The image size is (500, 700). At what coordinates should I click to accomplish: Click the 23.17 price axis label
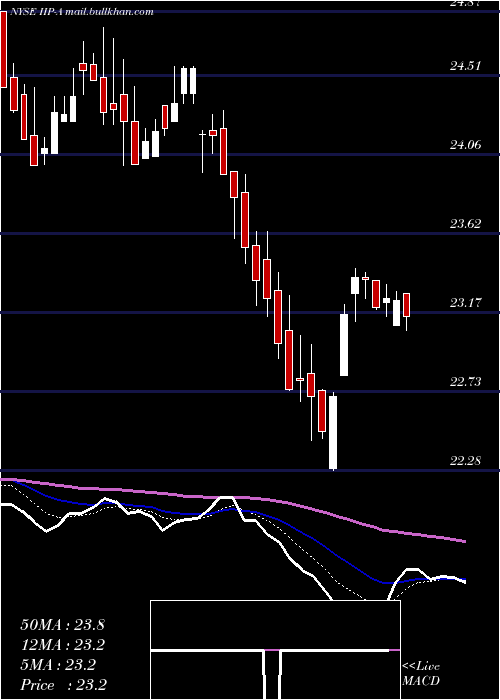pos(466,303)
